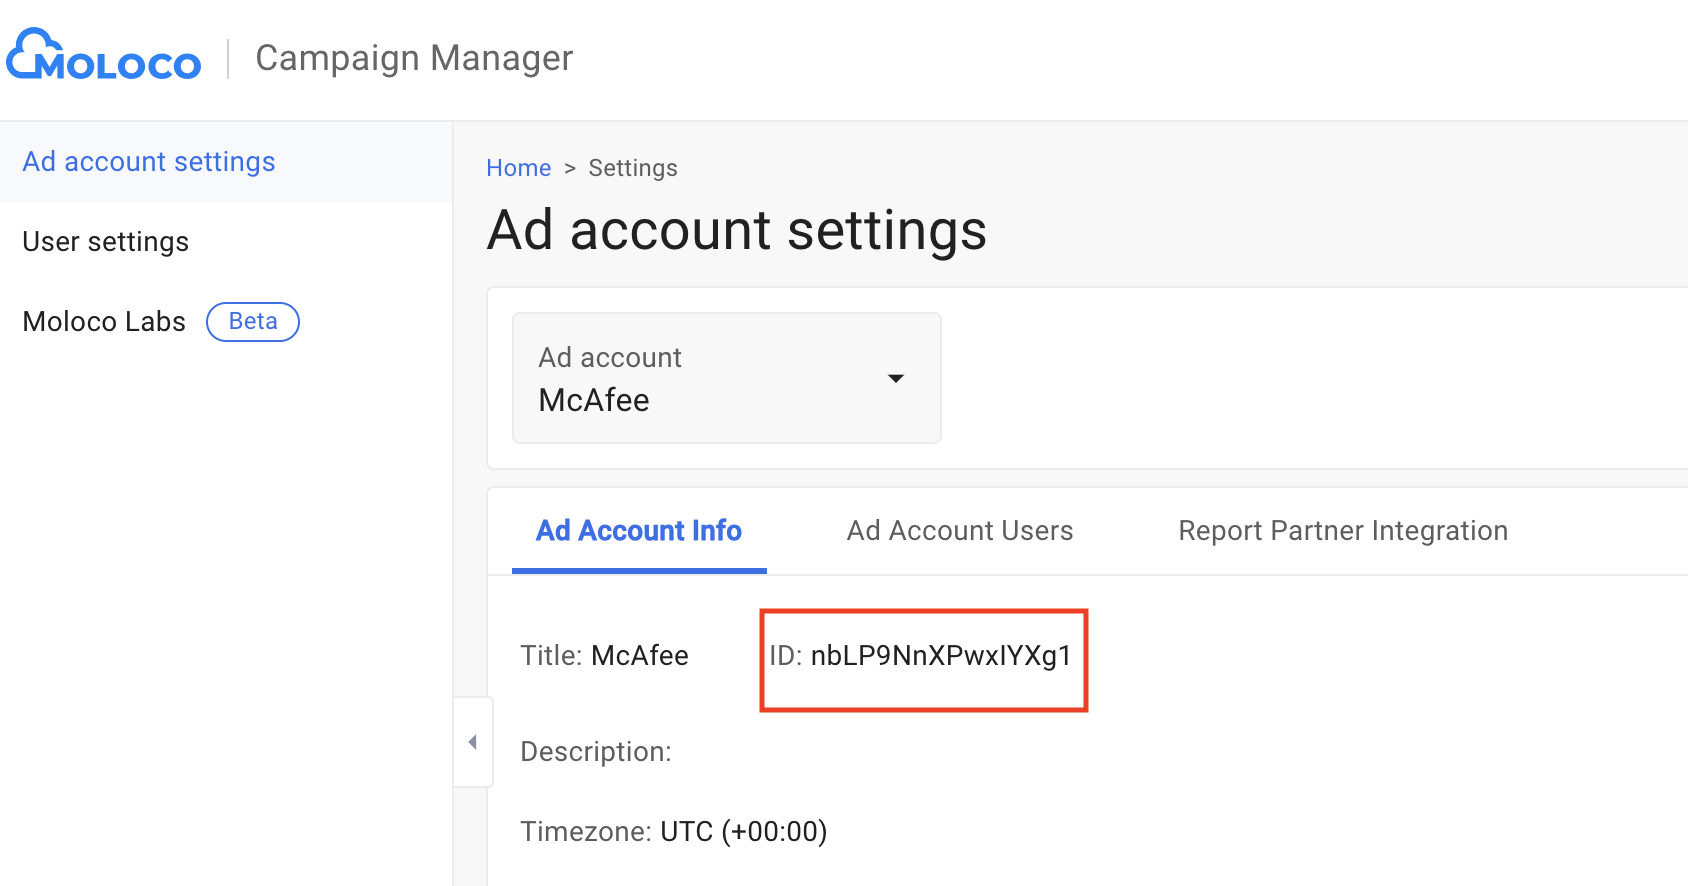
Task: Click the Description label
Action: (x=596, y=752)
